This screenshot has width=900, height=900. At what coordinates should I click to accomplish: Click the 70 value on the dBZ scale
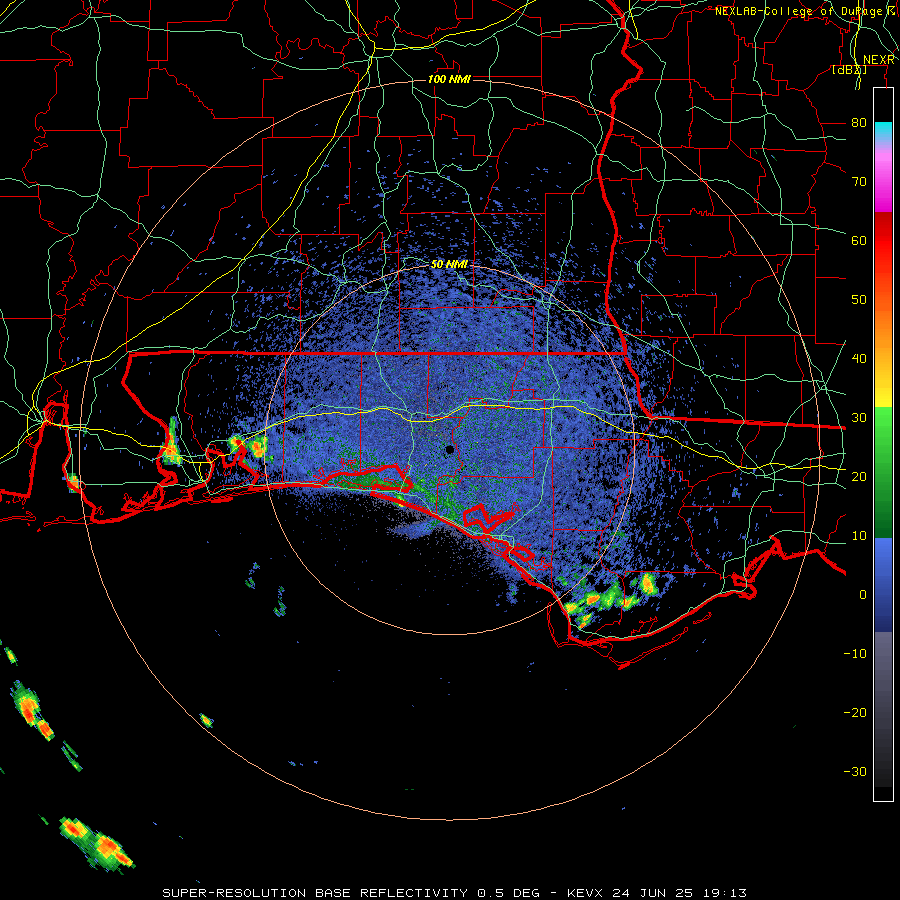click(859, 182)
